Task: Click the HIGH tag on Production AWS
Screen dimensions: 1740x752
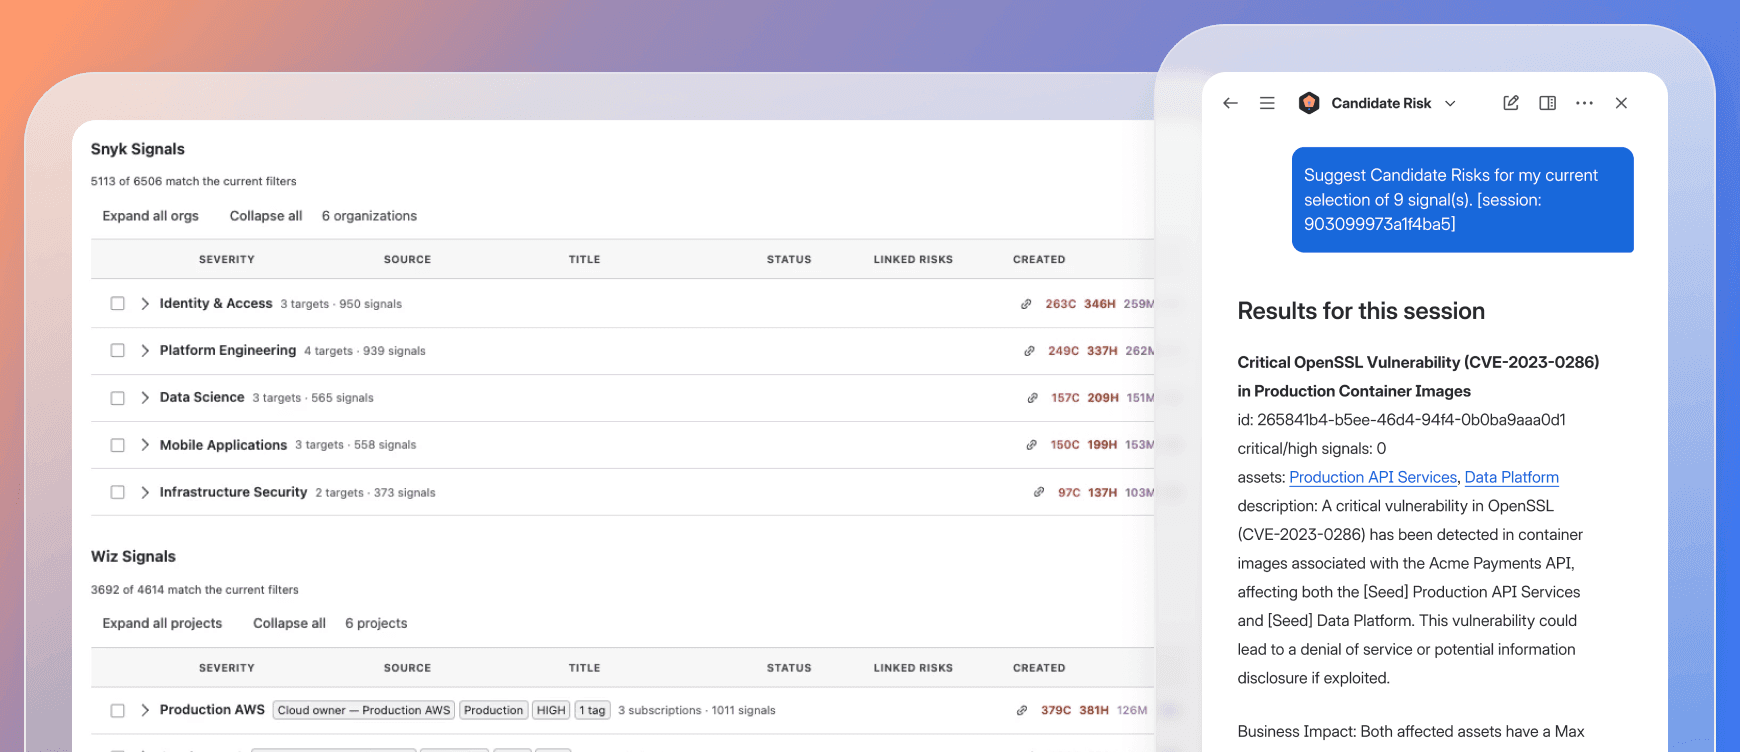Action: (551, 710)
